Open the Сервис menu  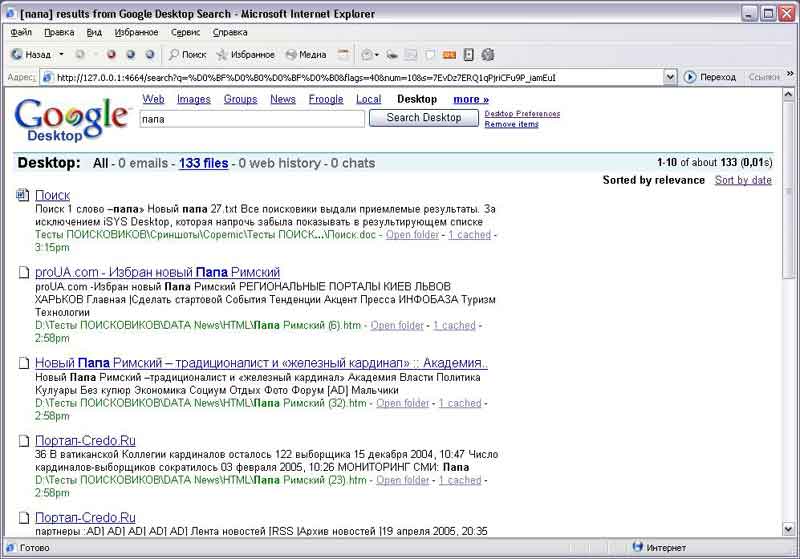(x=185, y=32)
